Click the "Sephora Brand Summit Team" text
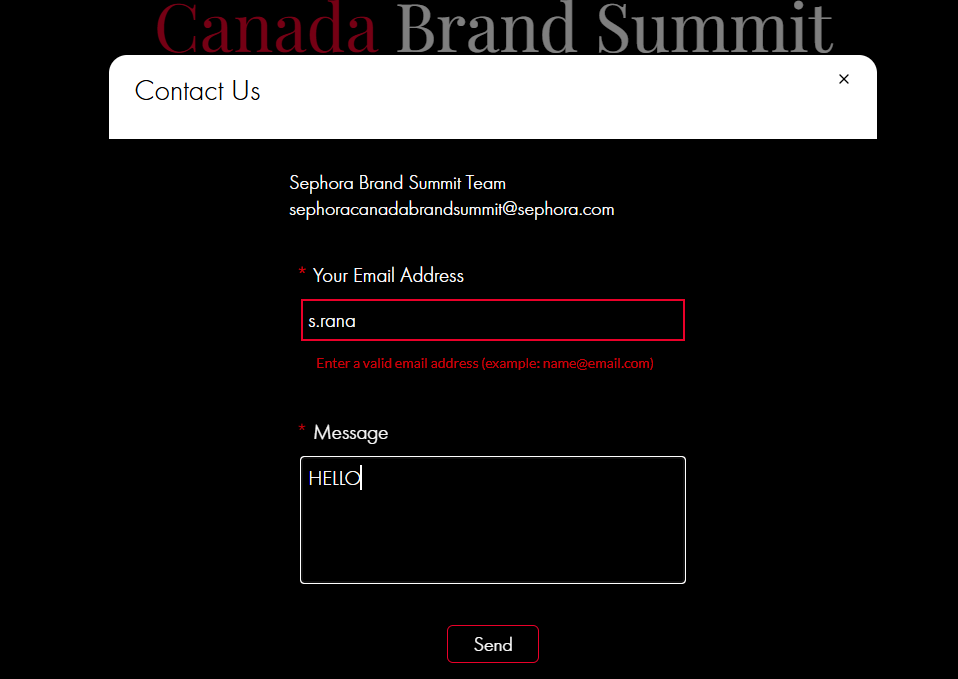The width and height of the screenshot is (958, 679). 397,183
